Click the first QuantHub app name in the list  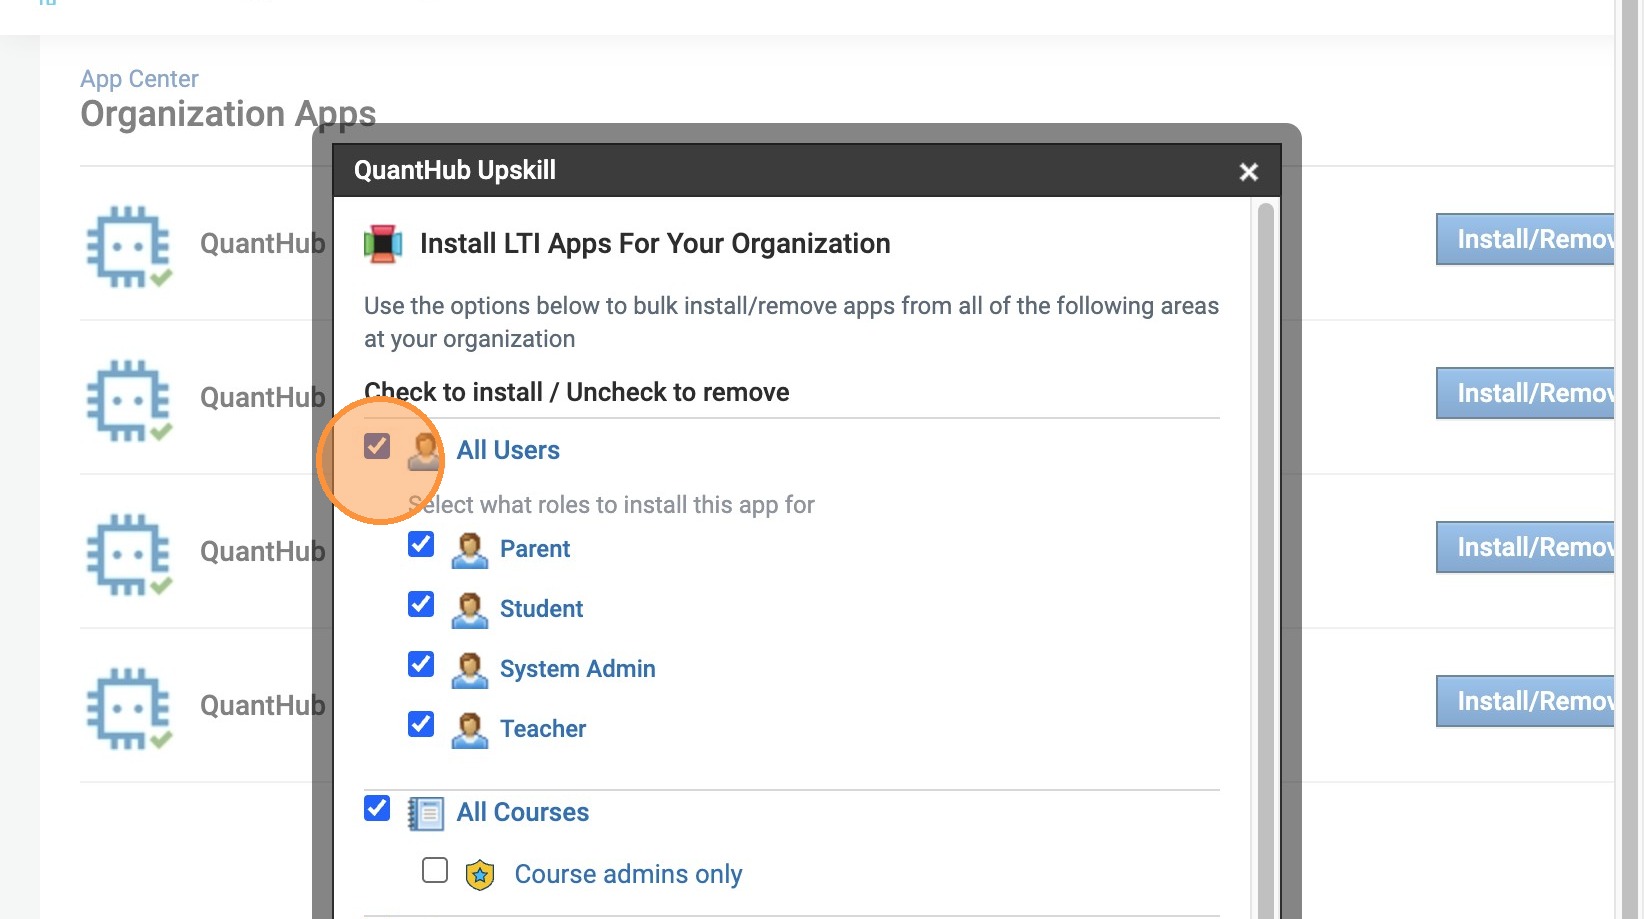262,244
